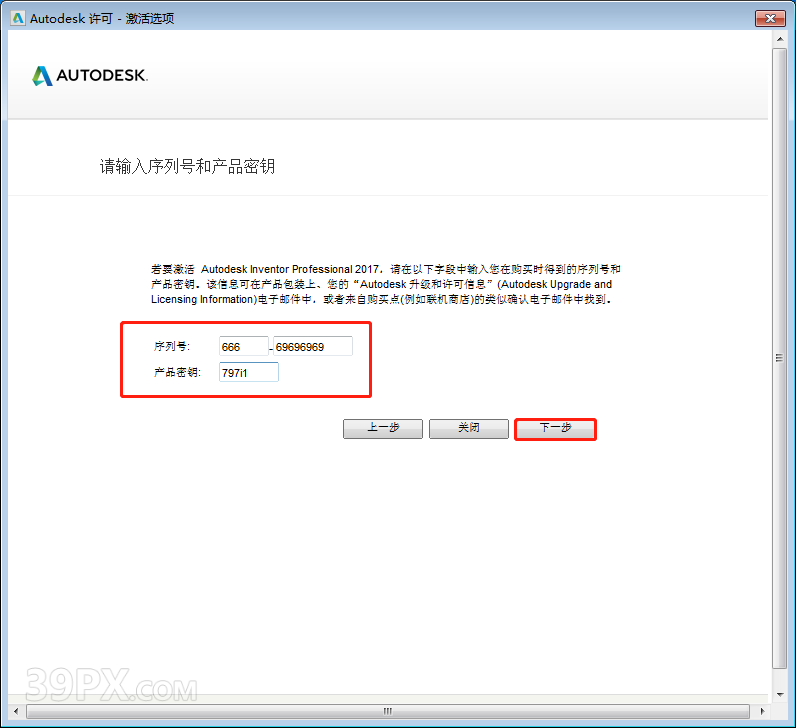Click the horizontal scrollbar right arrow
This screenshot has height=728, width=796.
pos(762,711)
